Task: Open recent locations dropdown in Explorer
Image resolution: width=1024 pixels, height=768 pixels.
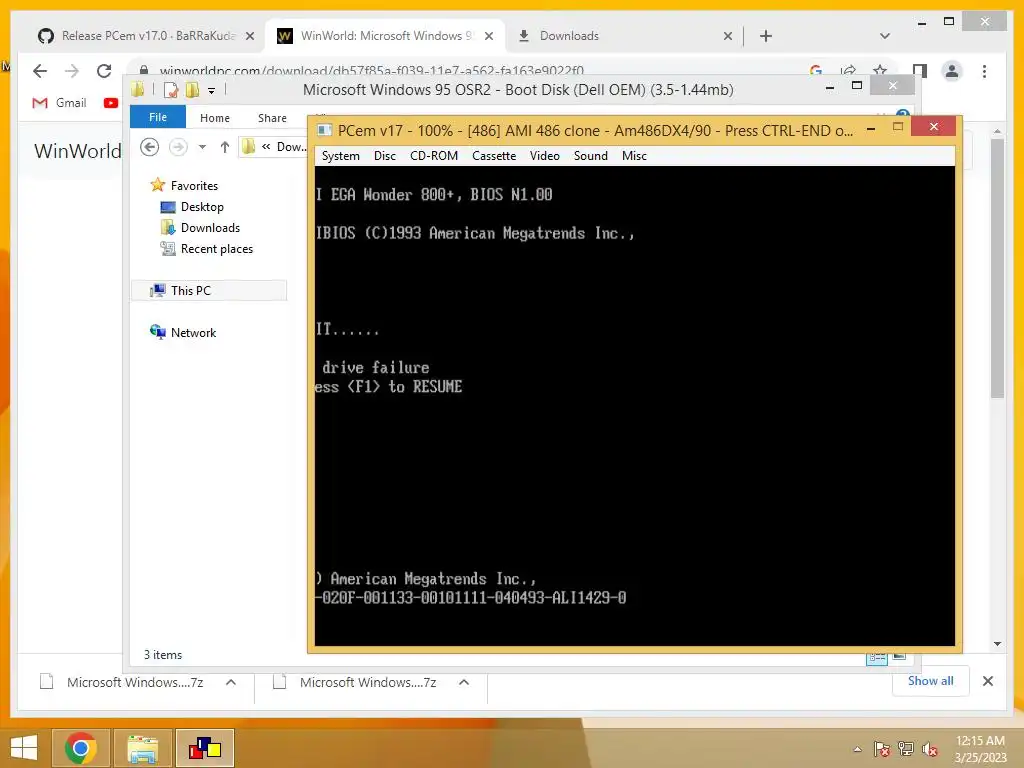Action: point(202,147)
